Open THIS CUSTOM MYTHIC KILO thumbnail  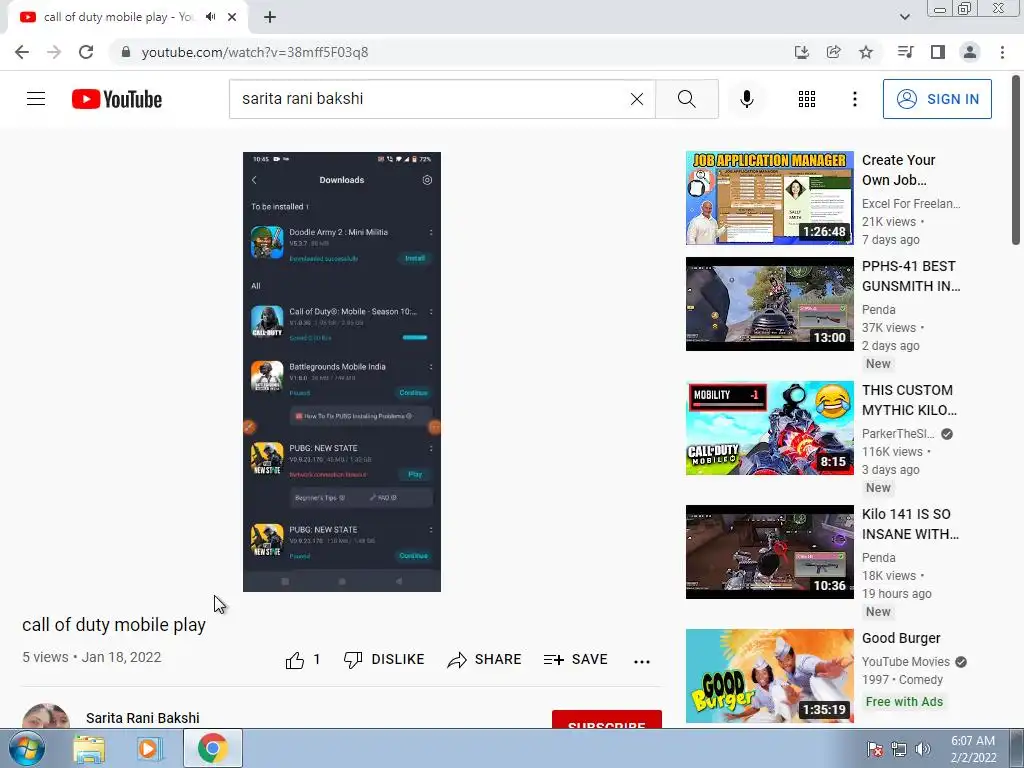pyautogui.click(x=769, y=428)
